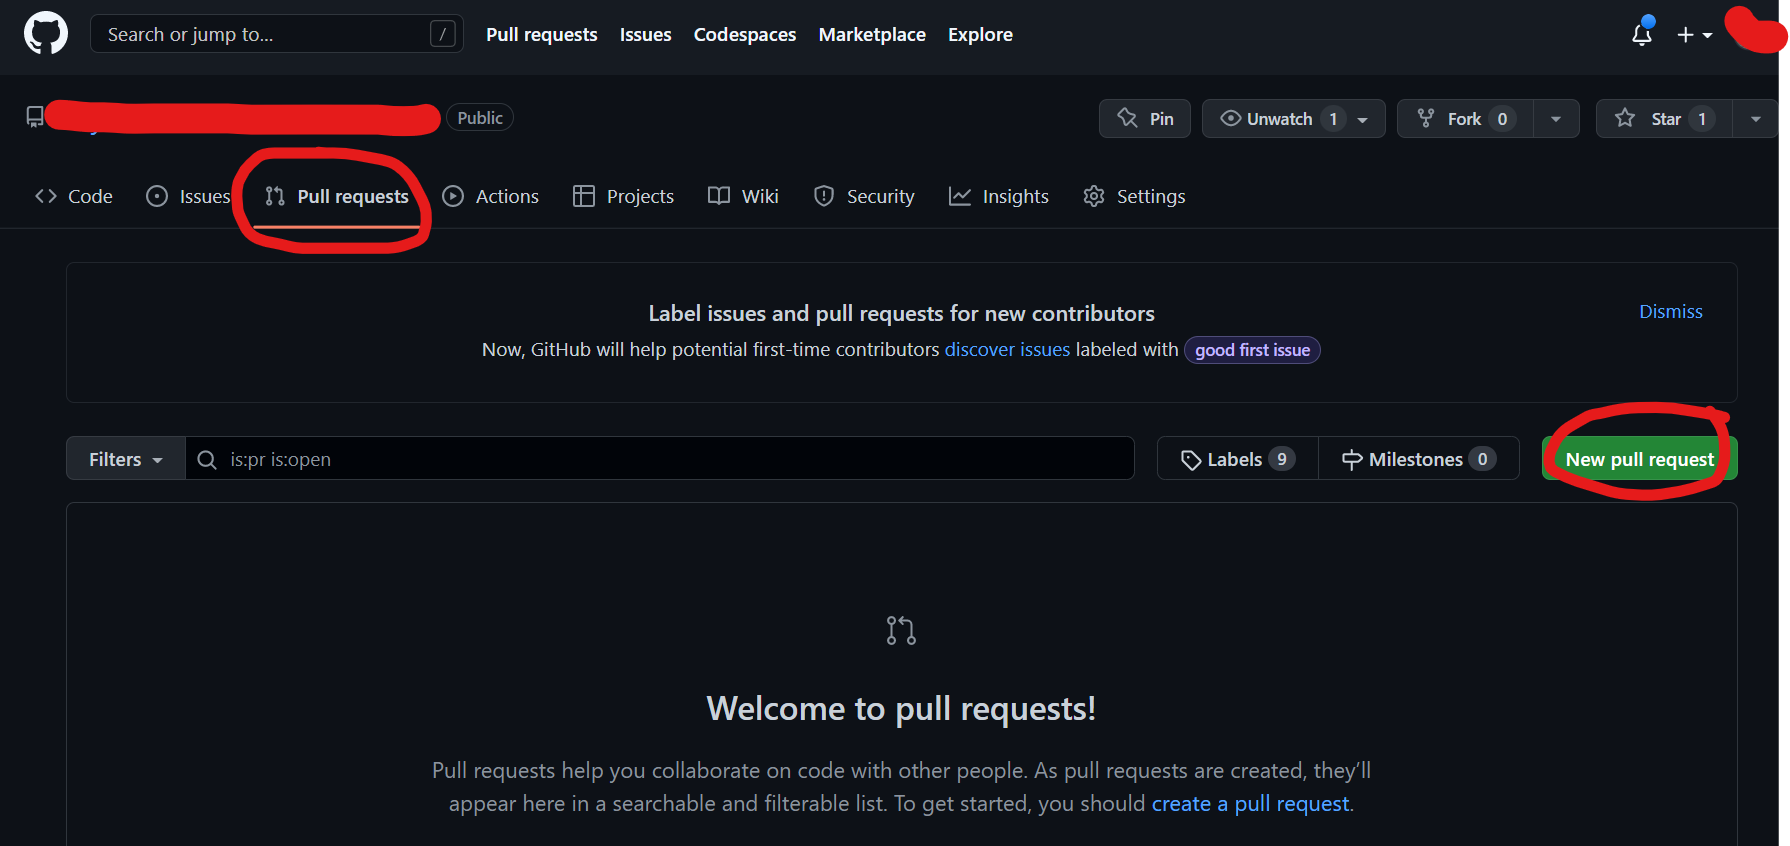The height and width of the screenshot is (846, 1790).
Task: Click the Security shield icon
Action: click(x=824, y=196)
